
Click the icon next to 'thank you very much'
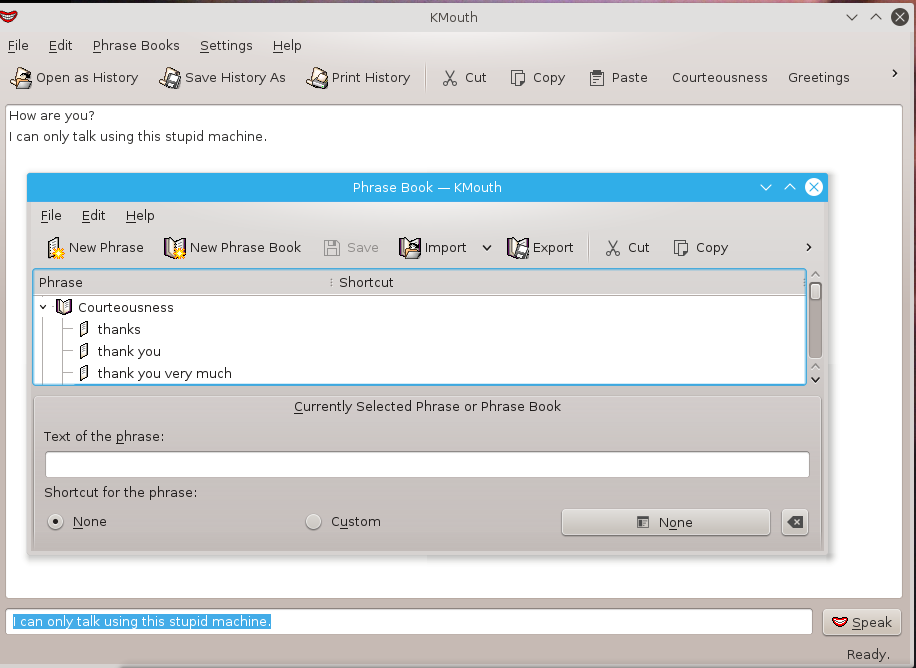(x=84, y=373)
